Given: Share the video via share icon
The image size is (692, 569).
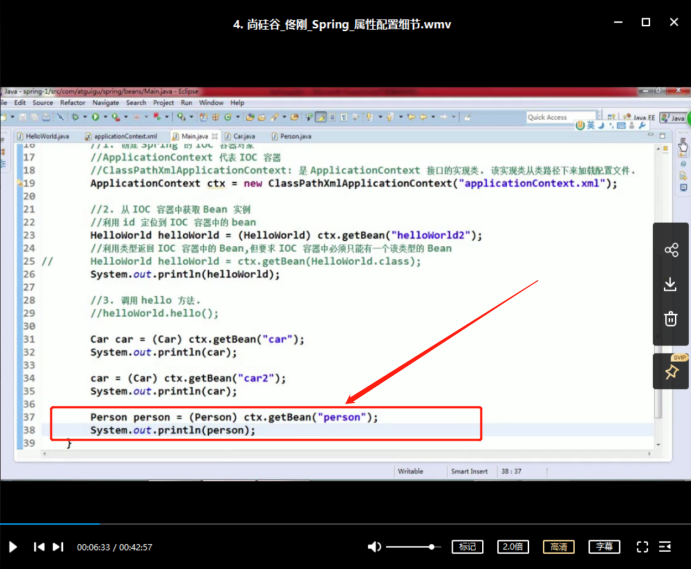Looking at the screenshot, I should (671, 250).
